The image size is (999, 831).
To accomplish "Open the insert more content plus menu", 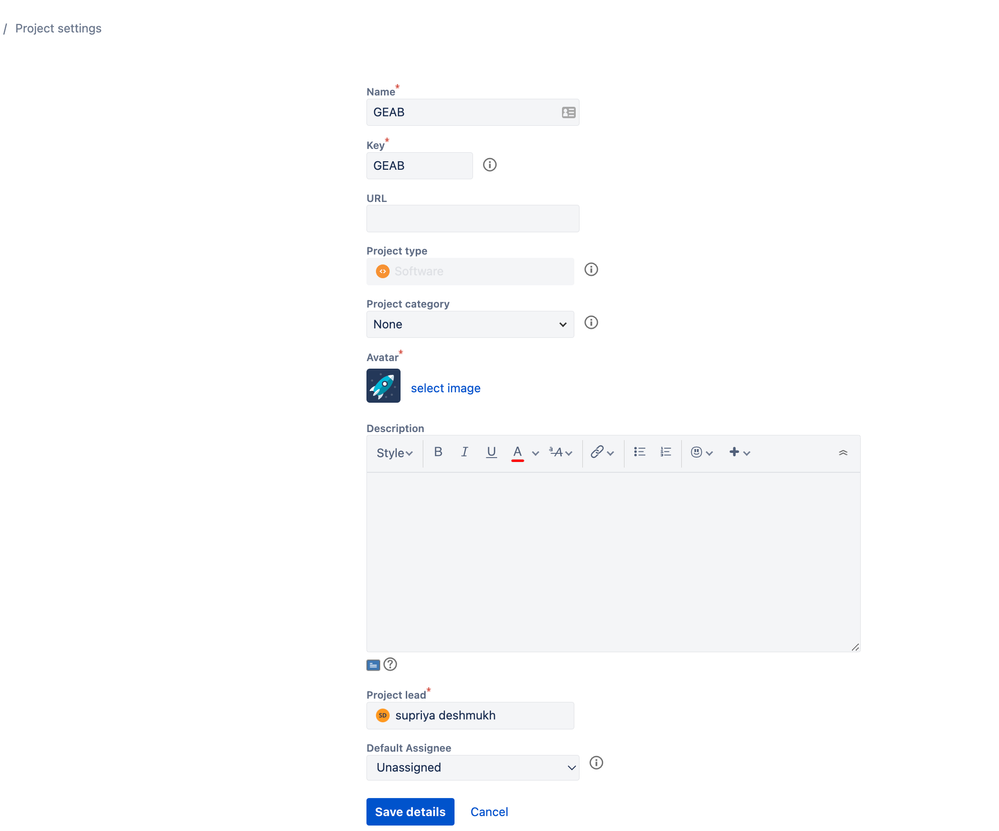I will point(735,452).
